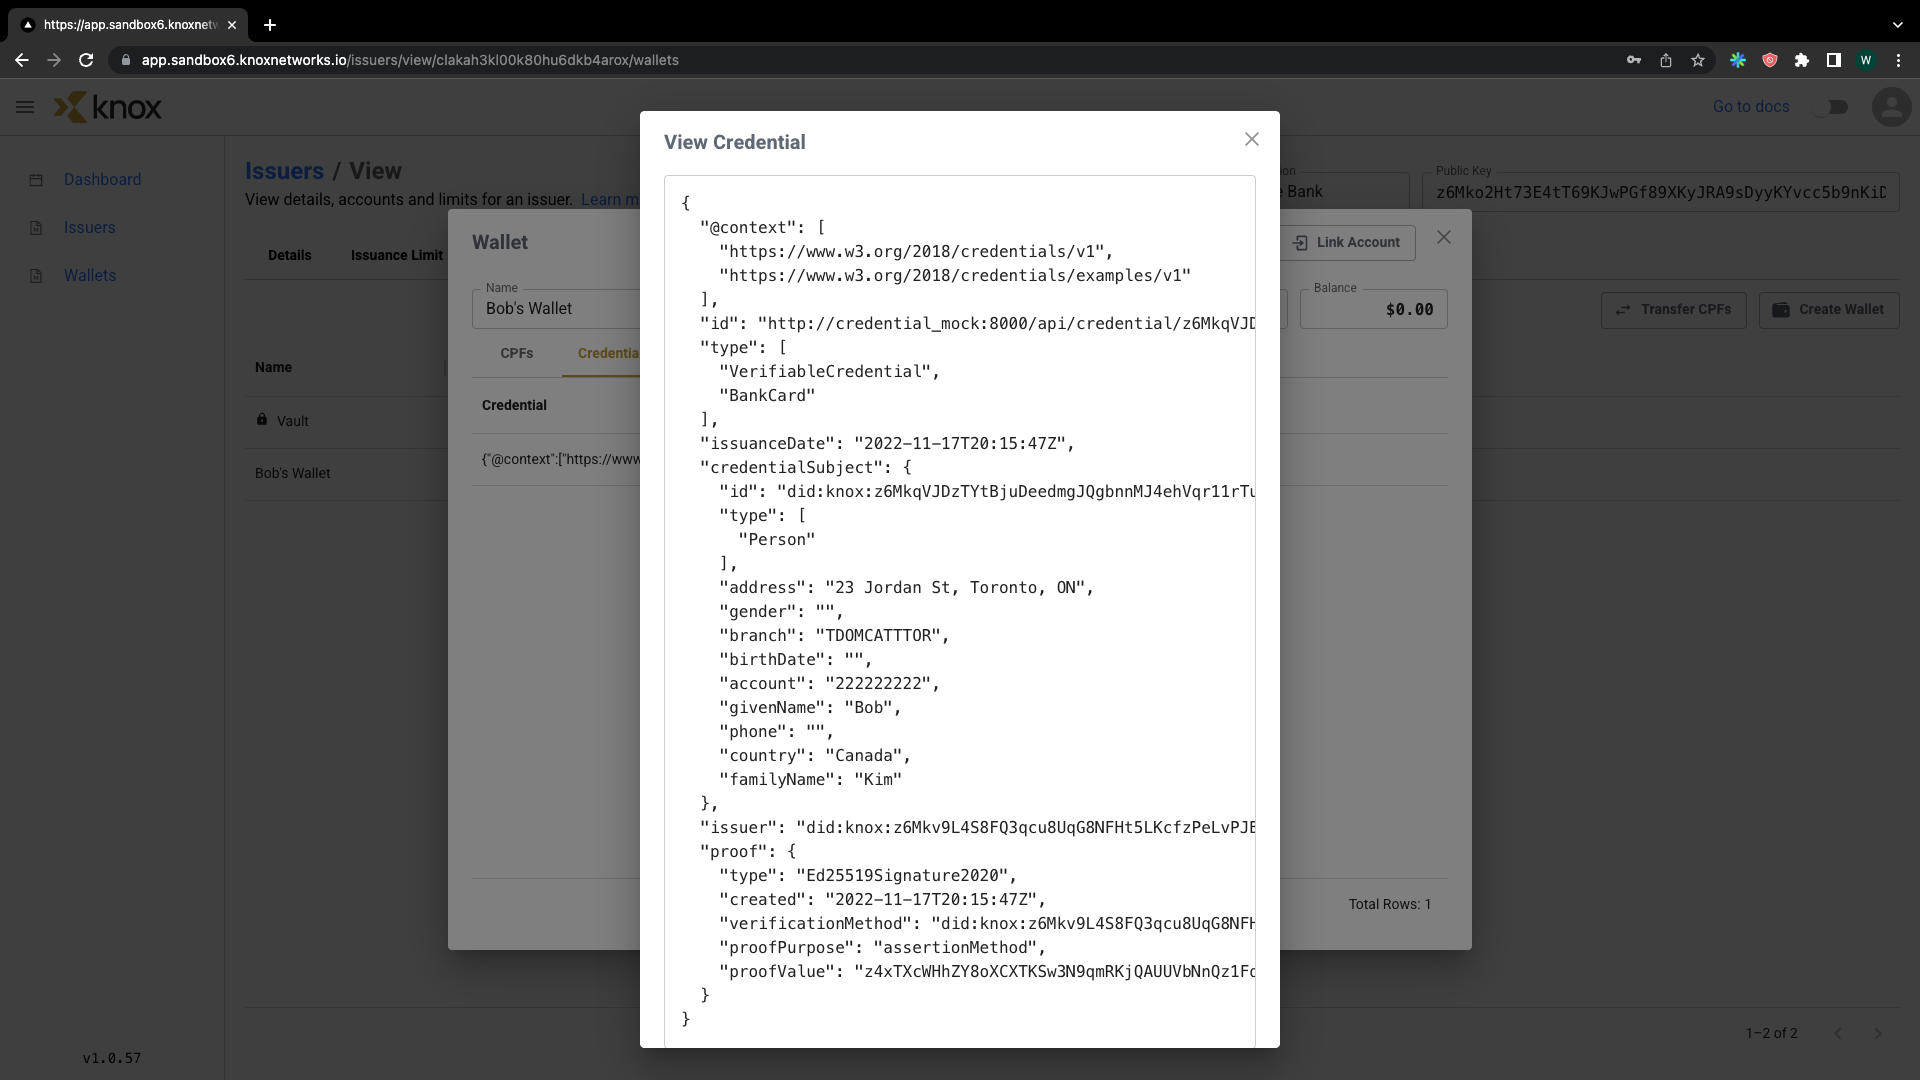Open Issuers in sidebar
This screenshot has height=1080, width=1920.
[x=89, y=228]
